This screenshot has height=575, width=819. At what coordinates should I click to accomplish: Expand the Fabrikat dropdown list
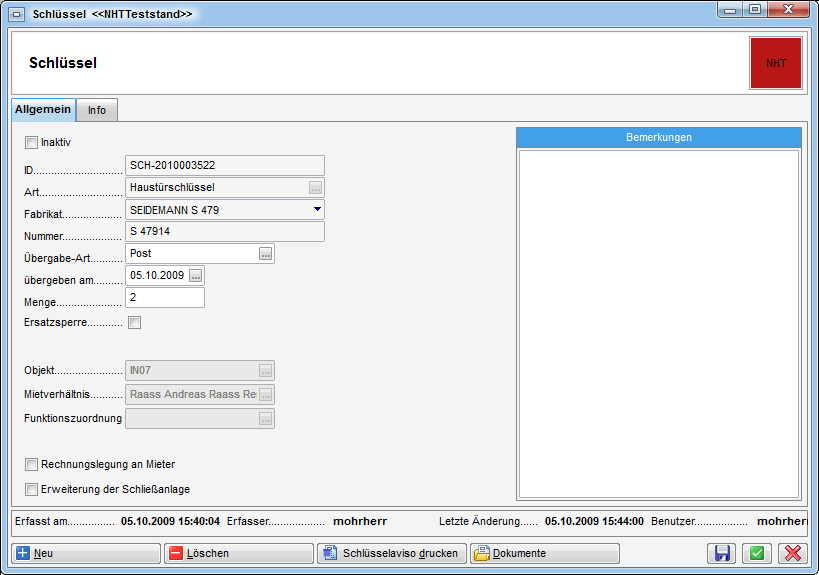pyautogui.click(x=317, y=209)
